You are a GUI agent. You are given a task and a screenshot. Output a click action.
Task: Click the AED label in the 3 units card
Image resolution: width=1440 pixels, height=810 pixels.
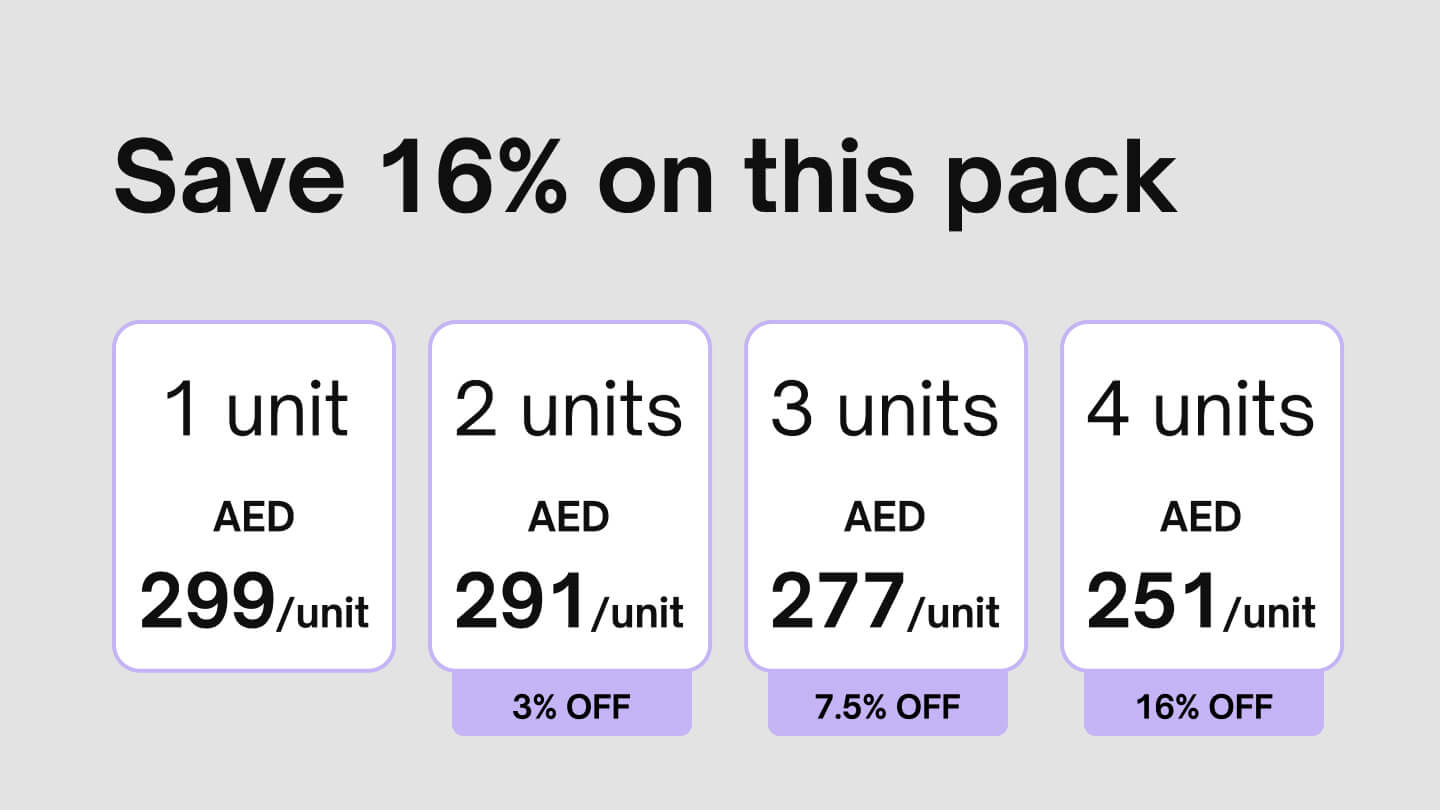click(x=885, y=518)
